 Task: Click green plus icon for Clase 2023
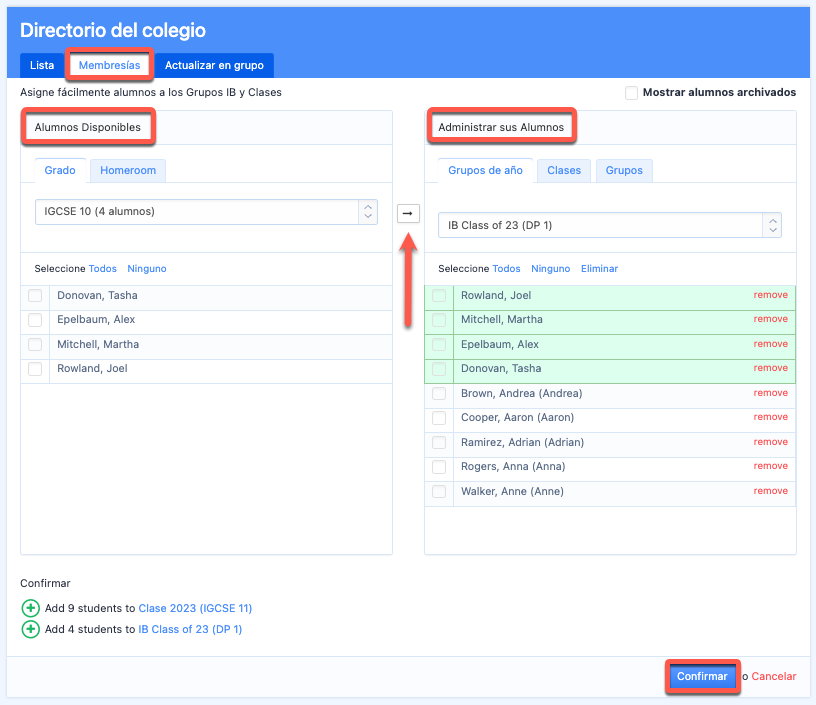click(30, 608)
